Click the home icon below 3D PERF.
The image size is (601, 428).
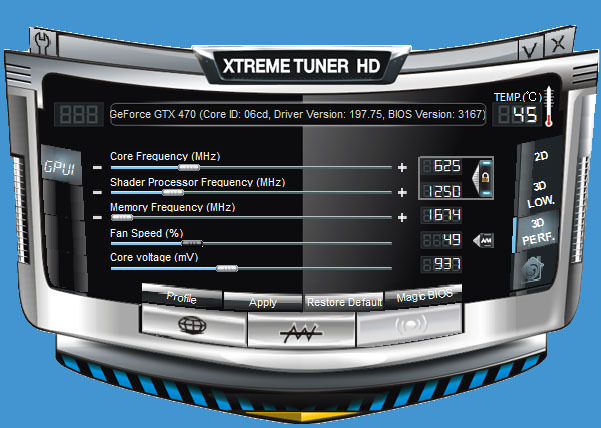coord(533,269)
